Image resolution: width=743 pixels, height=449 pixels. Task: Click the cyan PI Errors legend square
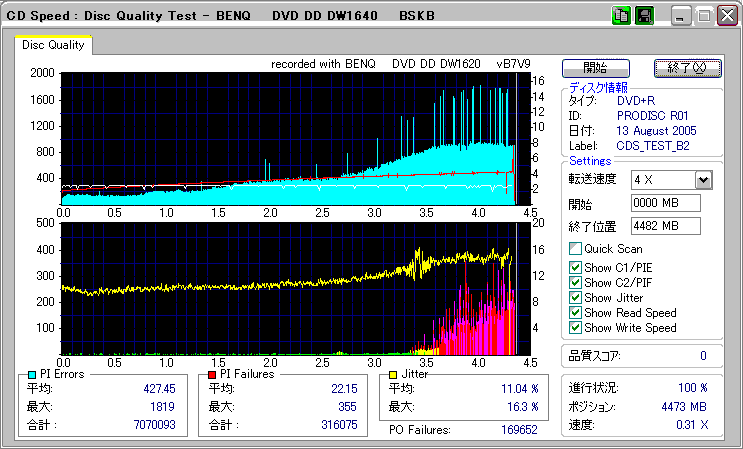(31, 374)
